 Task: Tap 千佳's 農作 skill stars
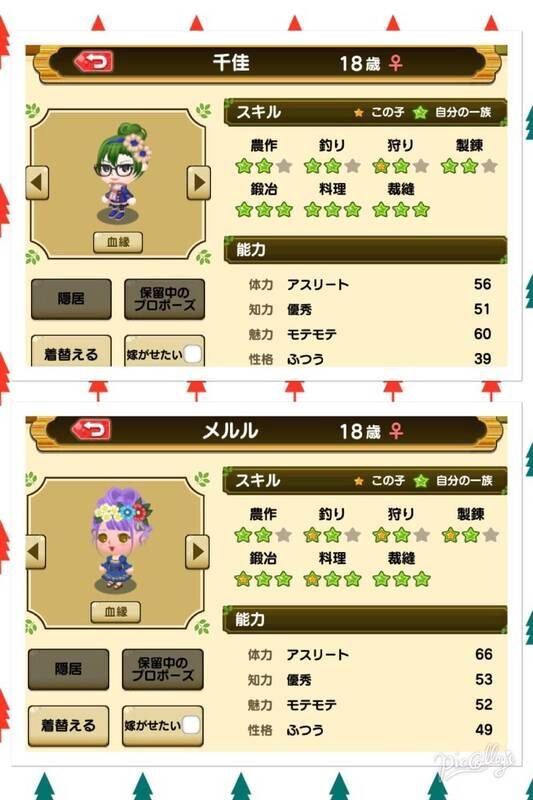click(x=264, y=166)
